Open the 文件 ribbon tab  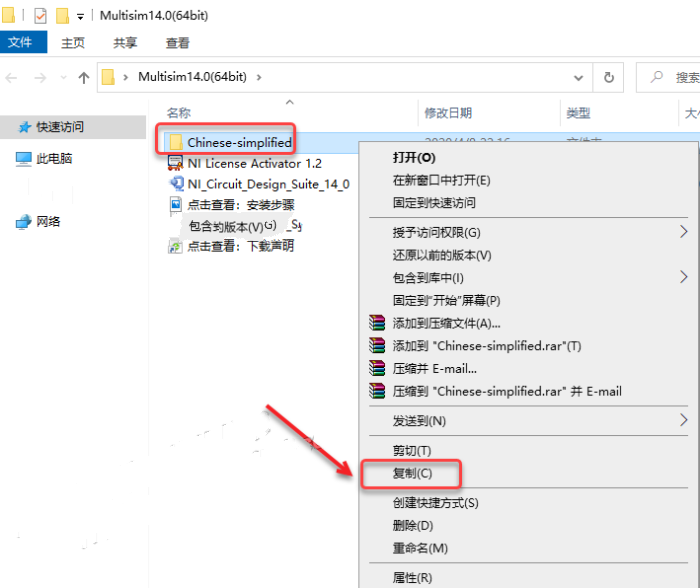click(23, 42)
